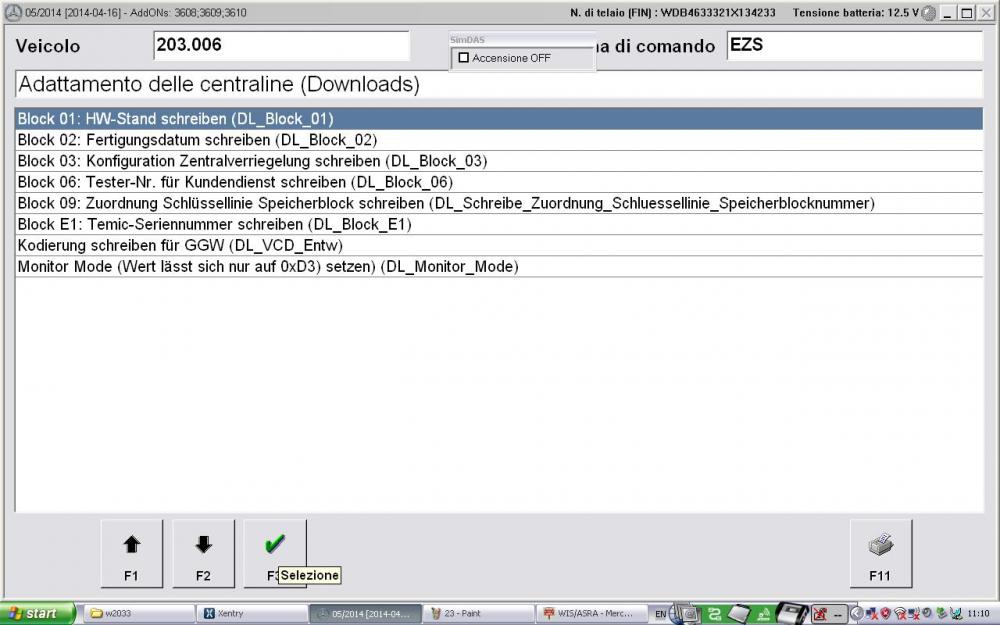Open WIS/ASRA from the taskbar
The height and width of the screenshot is (625, 1000).
pos(588,613)
